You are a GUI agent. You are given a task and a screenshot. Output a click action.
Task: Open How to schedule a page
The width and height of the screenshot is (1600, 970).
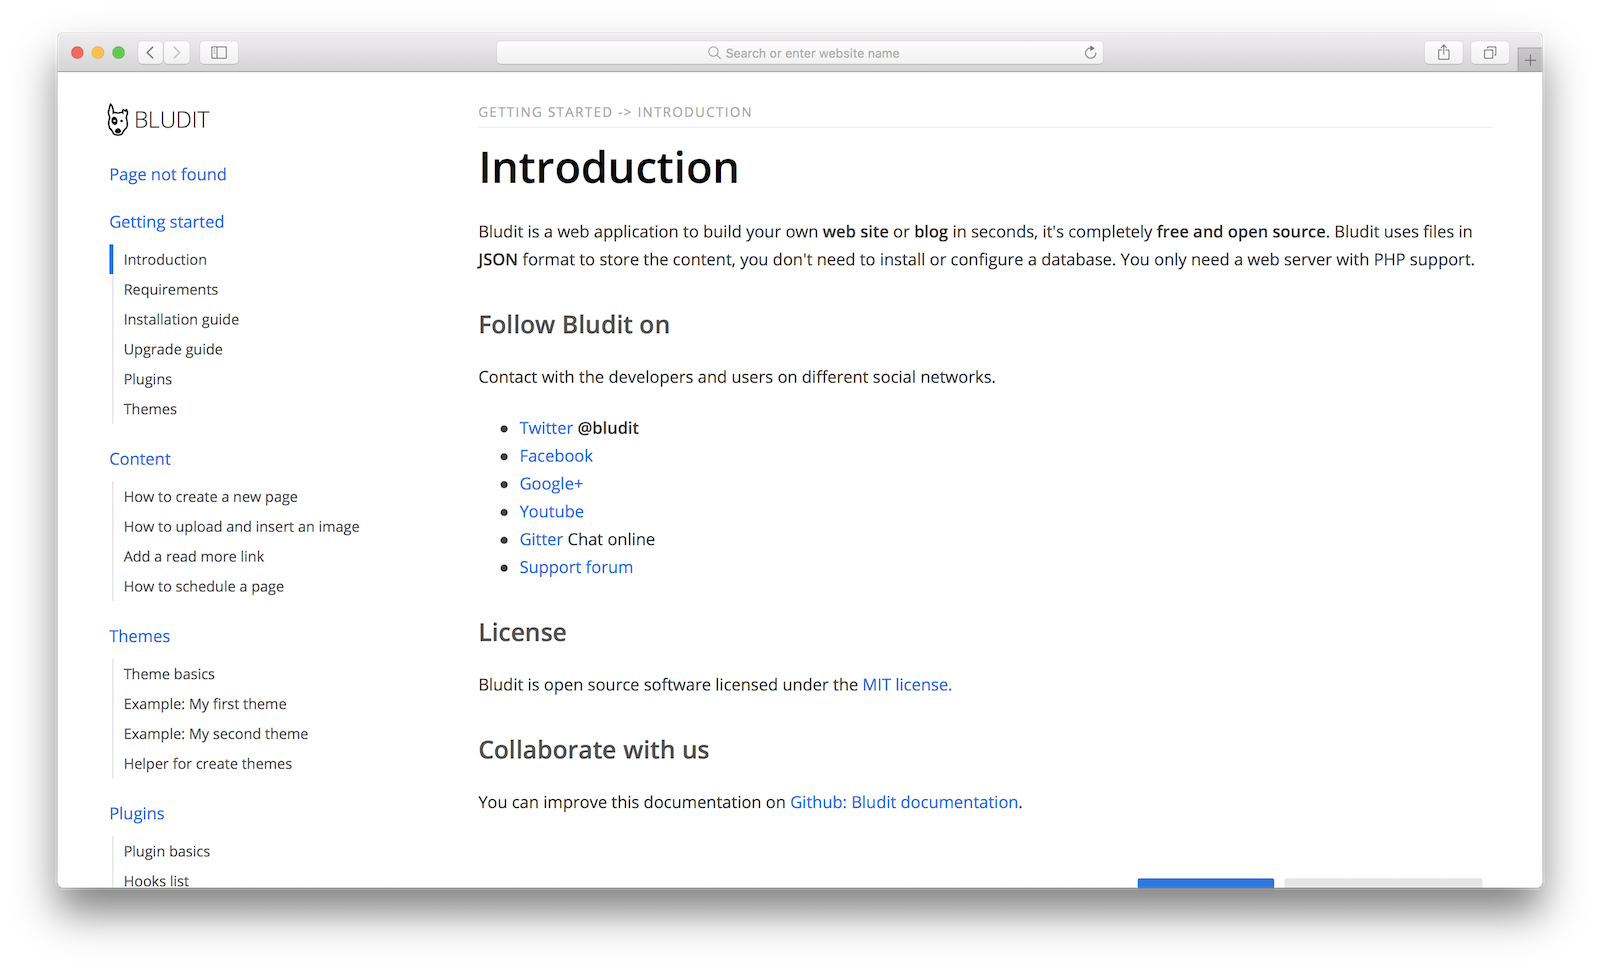pos(204,587)
